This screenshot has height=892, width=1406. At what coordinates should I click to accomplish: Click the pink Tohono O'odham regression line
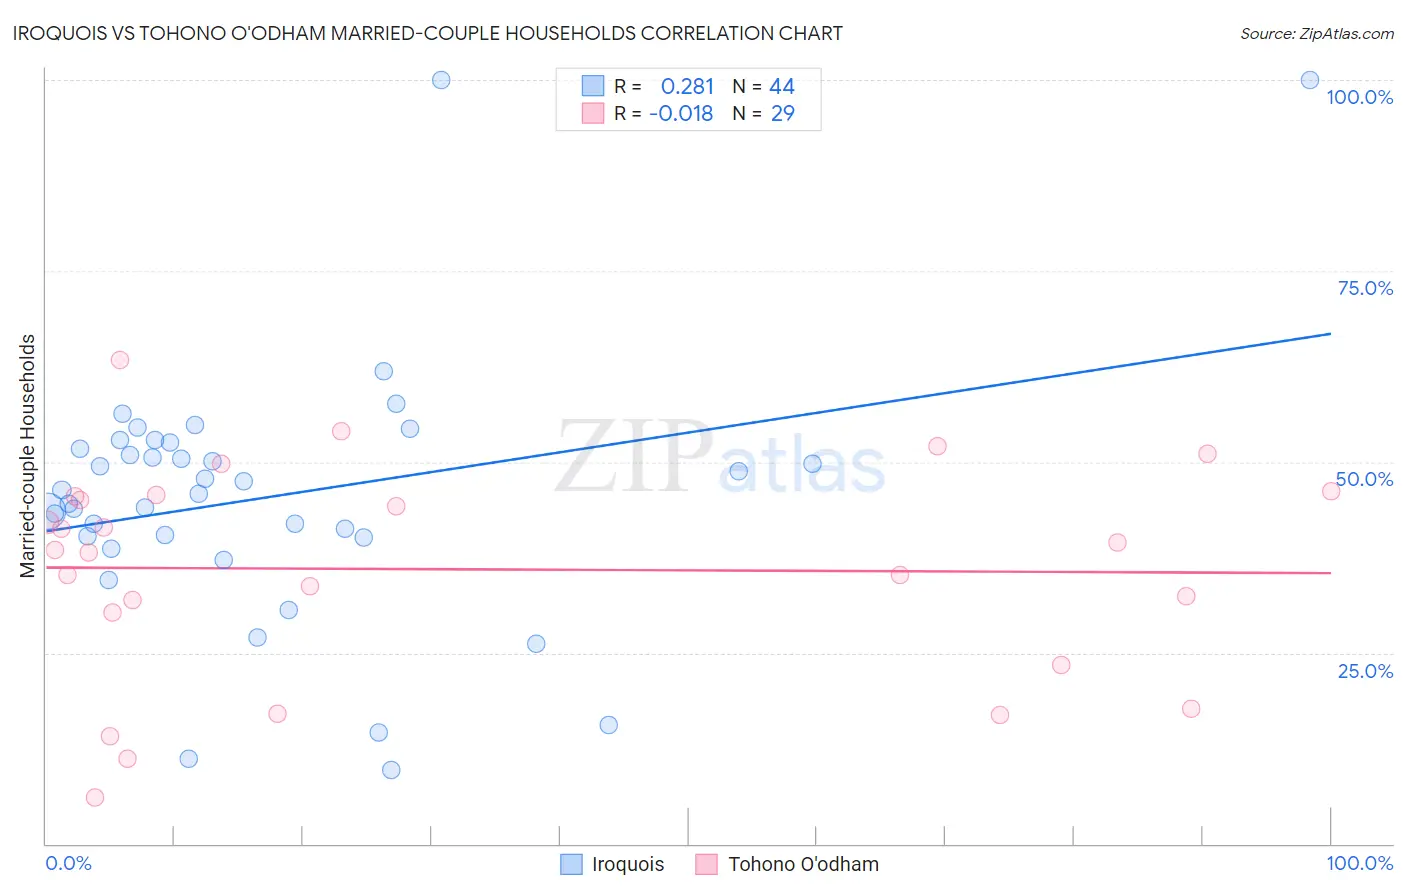pos(689,570)
